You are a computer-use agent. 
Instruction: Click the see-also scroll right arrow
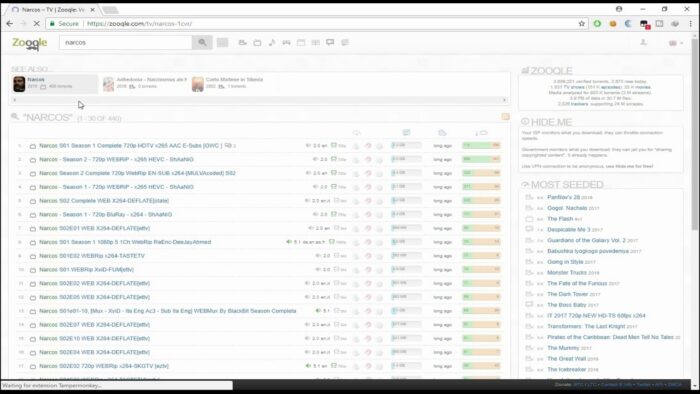point(504,100)
